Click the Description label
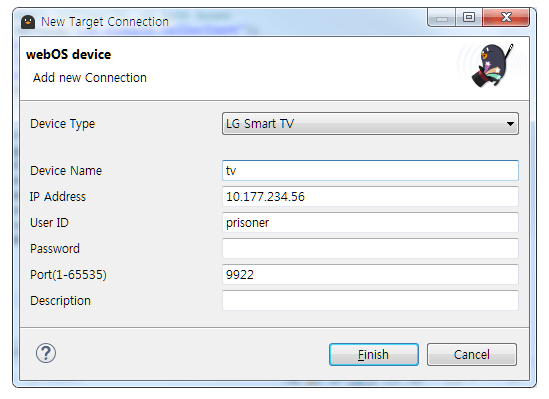The height and width of the screenshot is (399, 549). [61, 301]
